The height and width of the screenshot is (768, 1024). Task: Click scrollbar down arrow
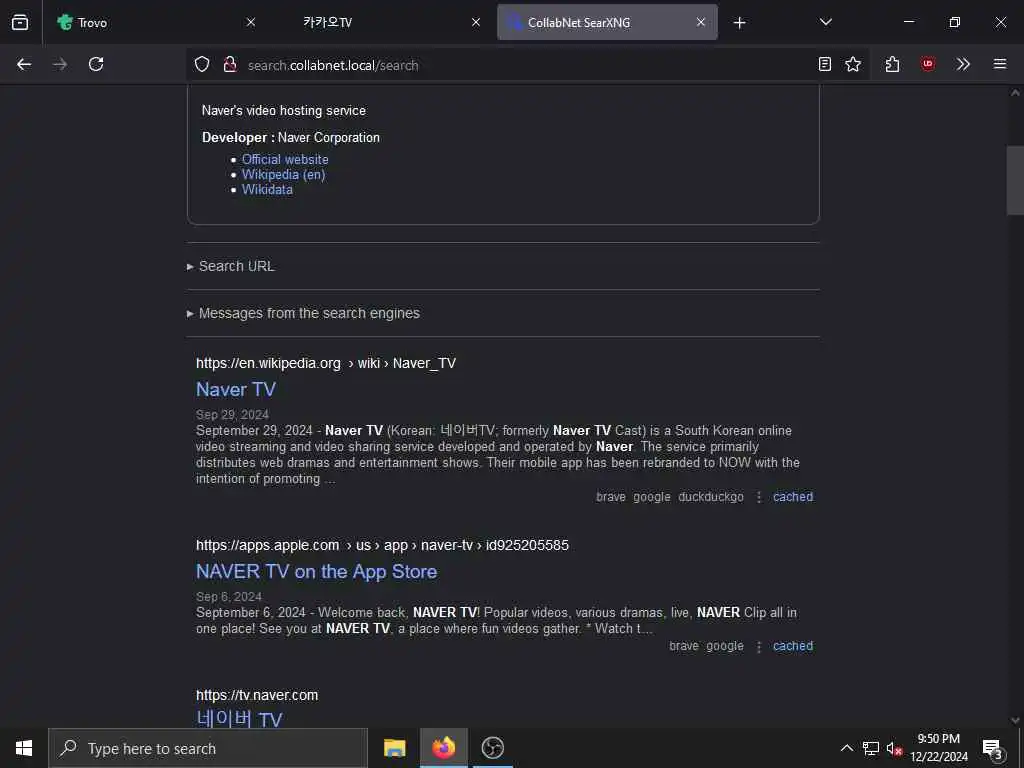click(x=1015, y=720)
